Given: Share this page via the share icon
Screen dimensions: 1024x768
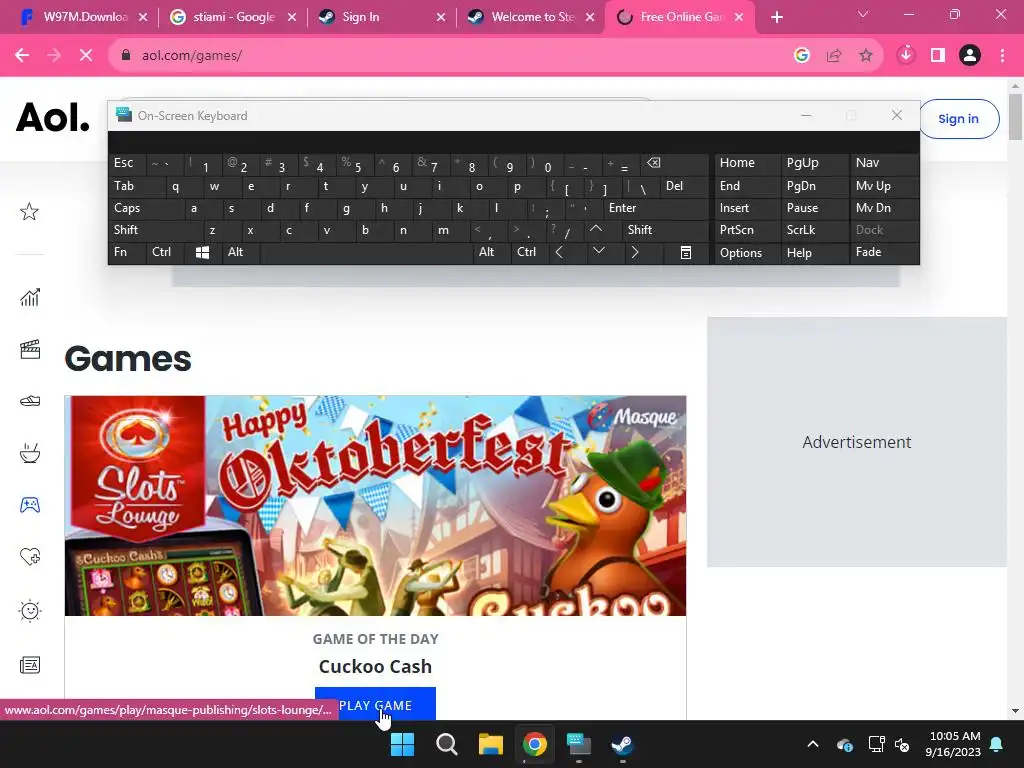Looking at the screenshot, I should click(834, 56).
